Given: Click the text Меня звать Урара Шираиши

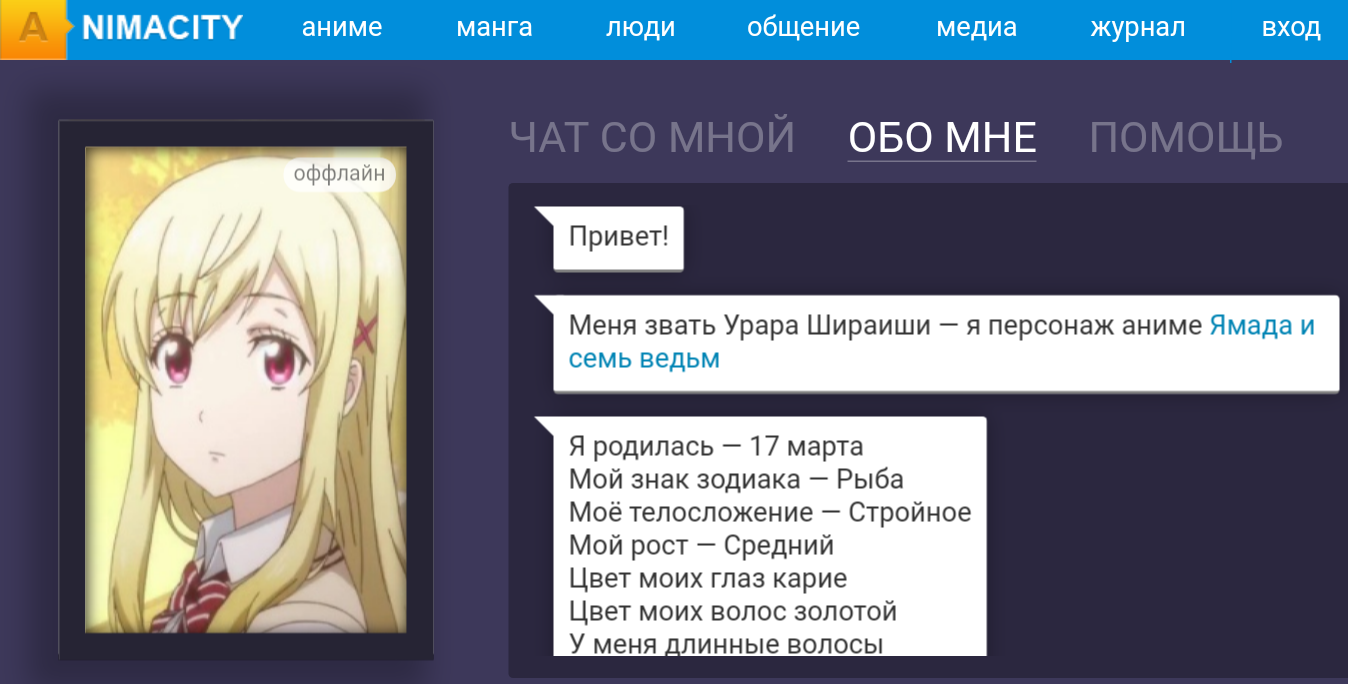Looking at the screenshot, I should 750,326.
